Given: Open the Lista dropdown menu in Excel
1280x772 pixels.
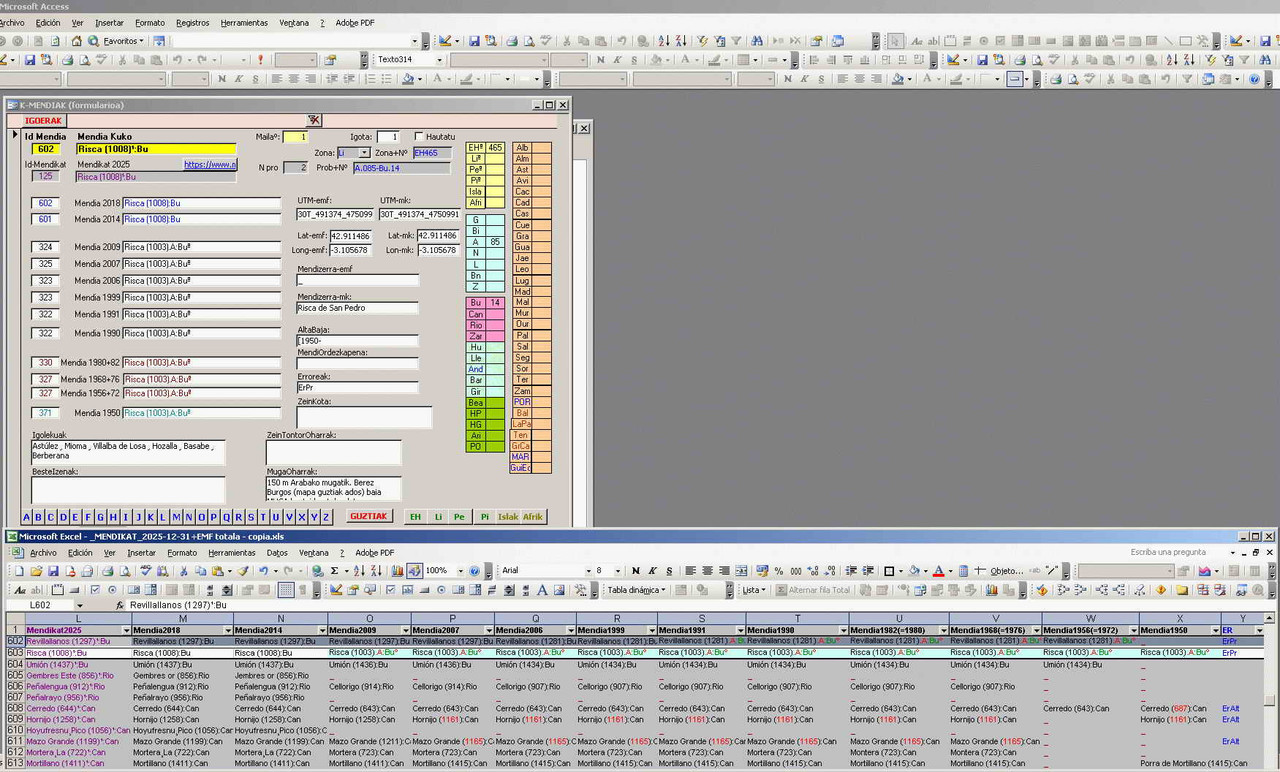Looking at the screenshot, I should click(753, 590).
